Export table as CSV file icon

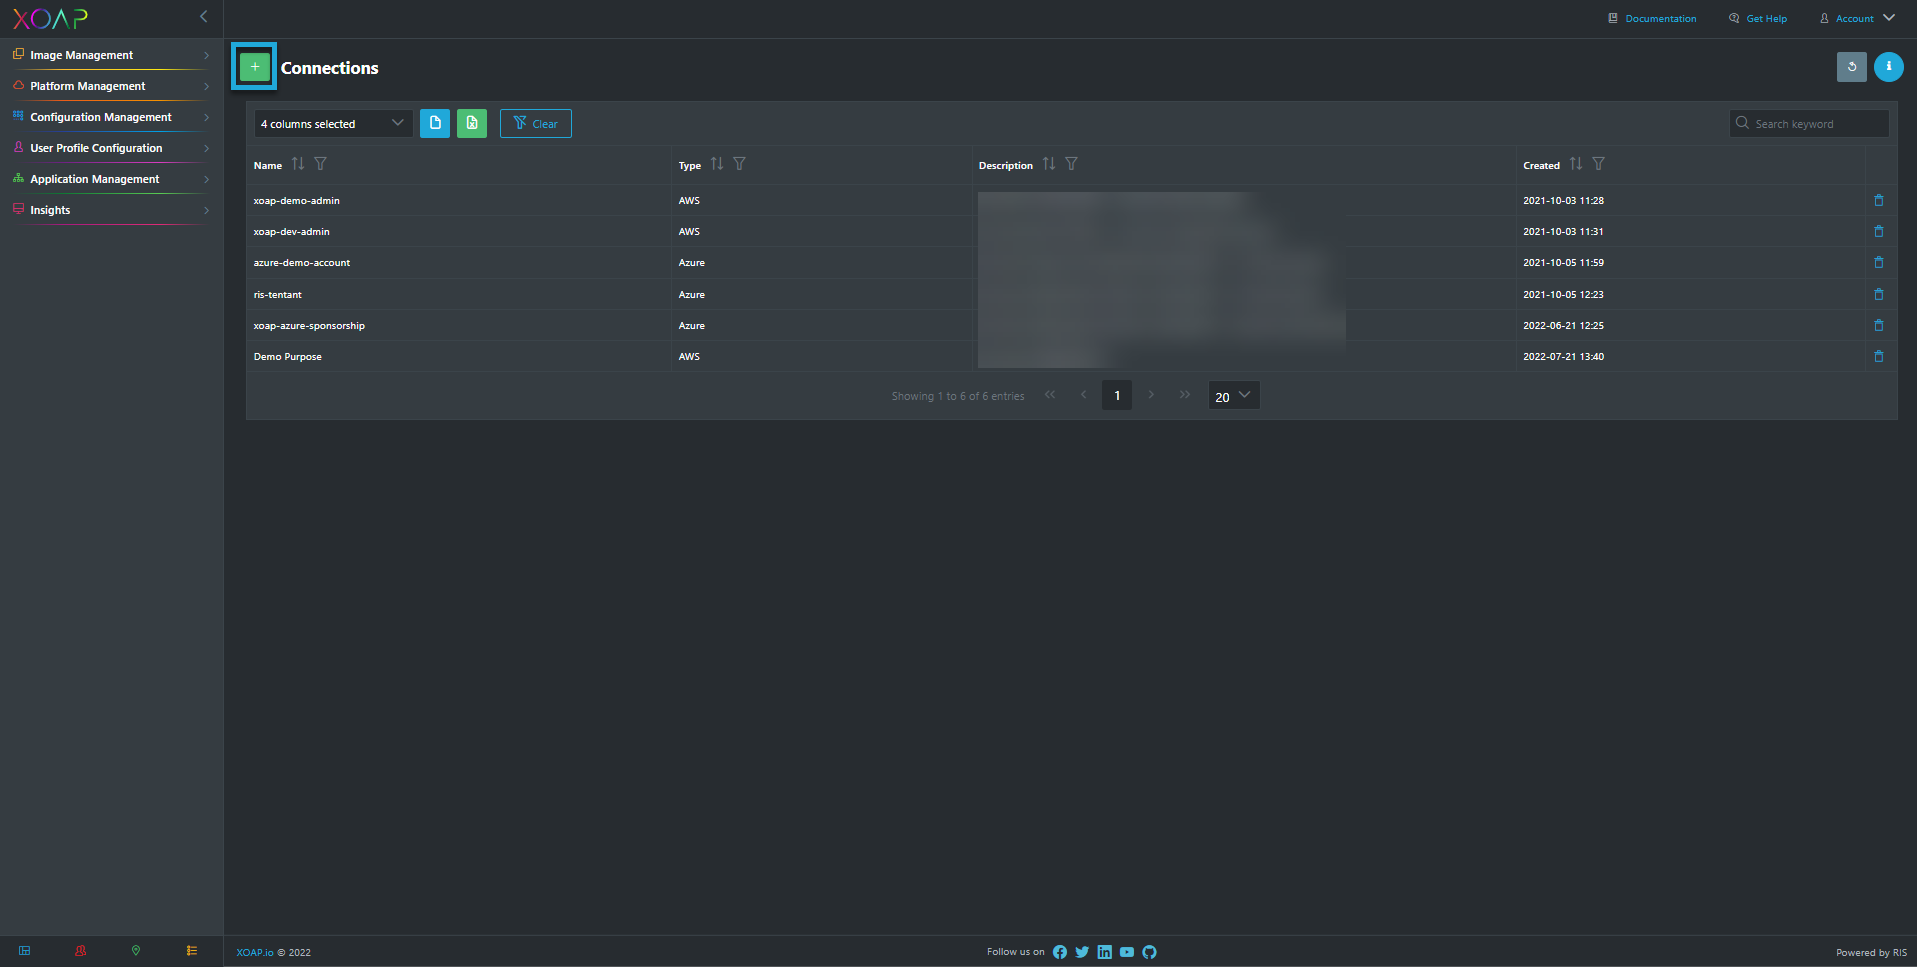click(x=435, y=123)
